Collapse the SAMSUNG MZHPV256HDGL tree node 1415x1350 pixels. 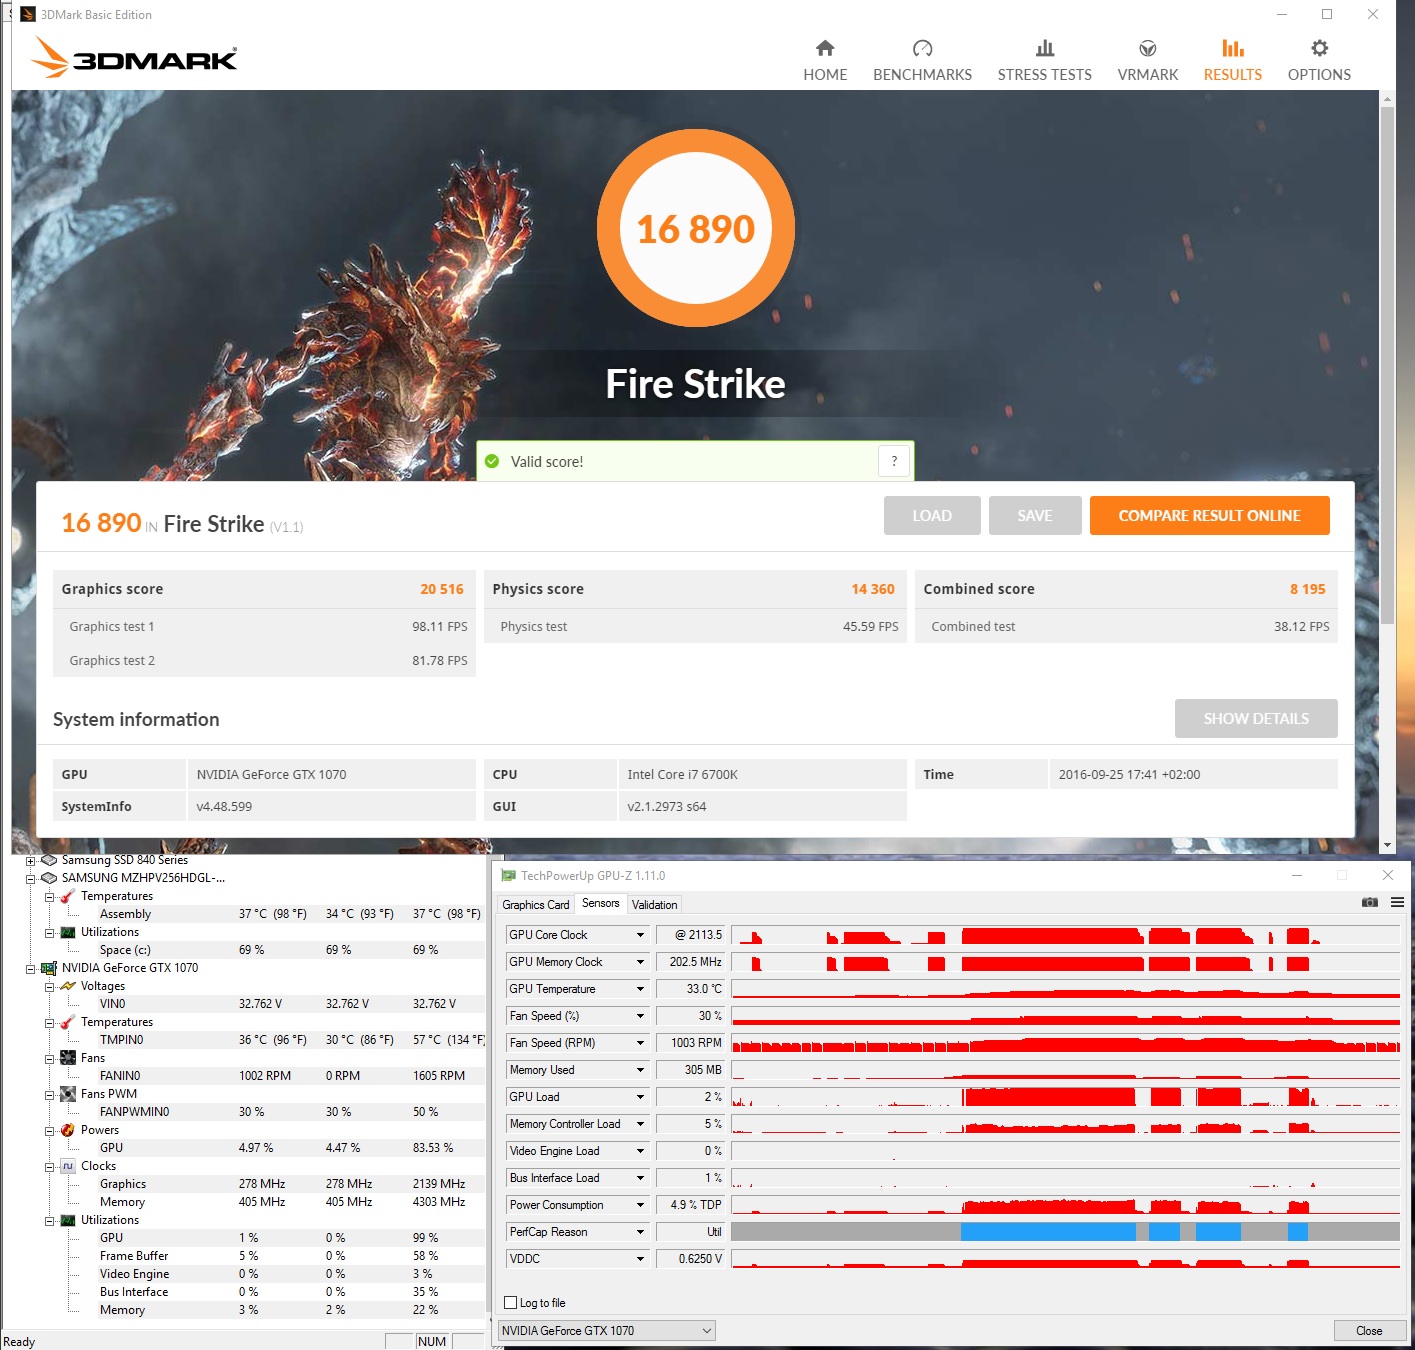pos(30,878)
